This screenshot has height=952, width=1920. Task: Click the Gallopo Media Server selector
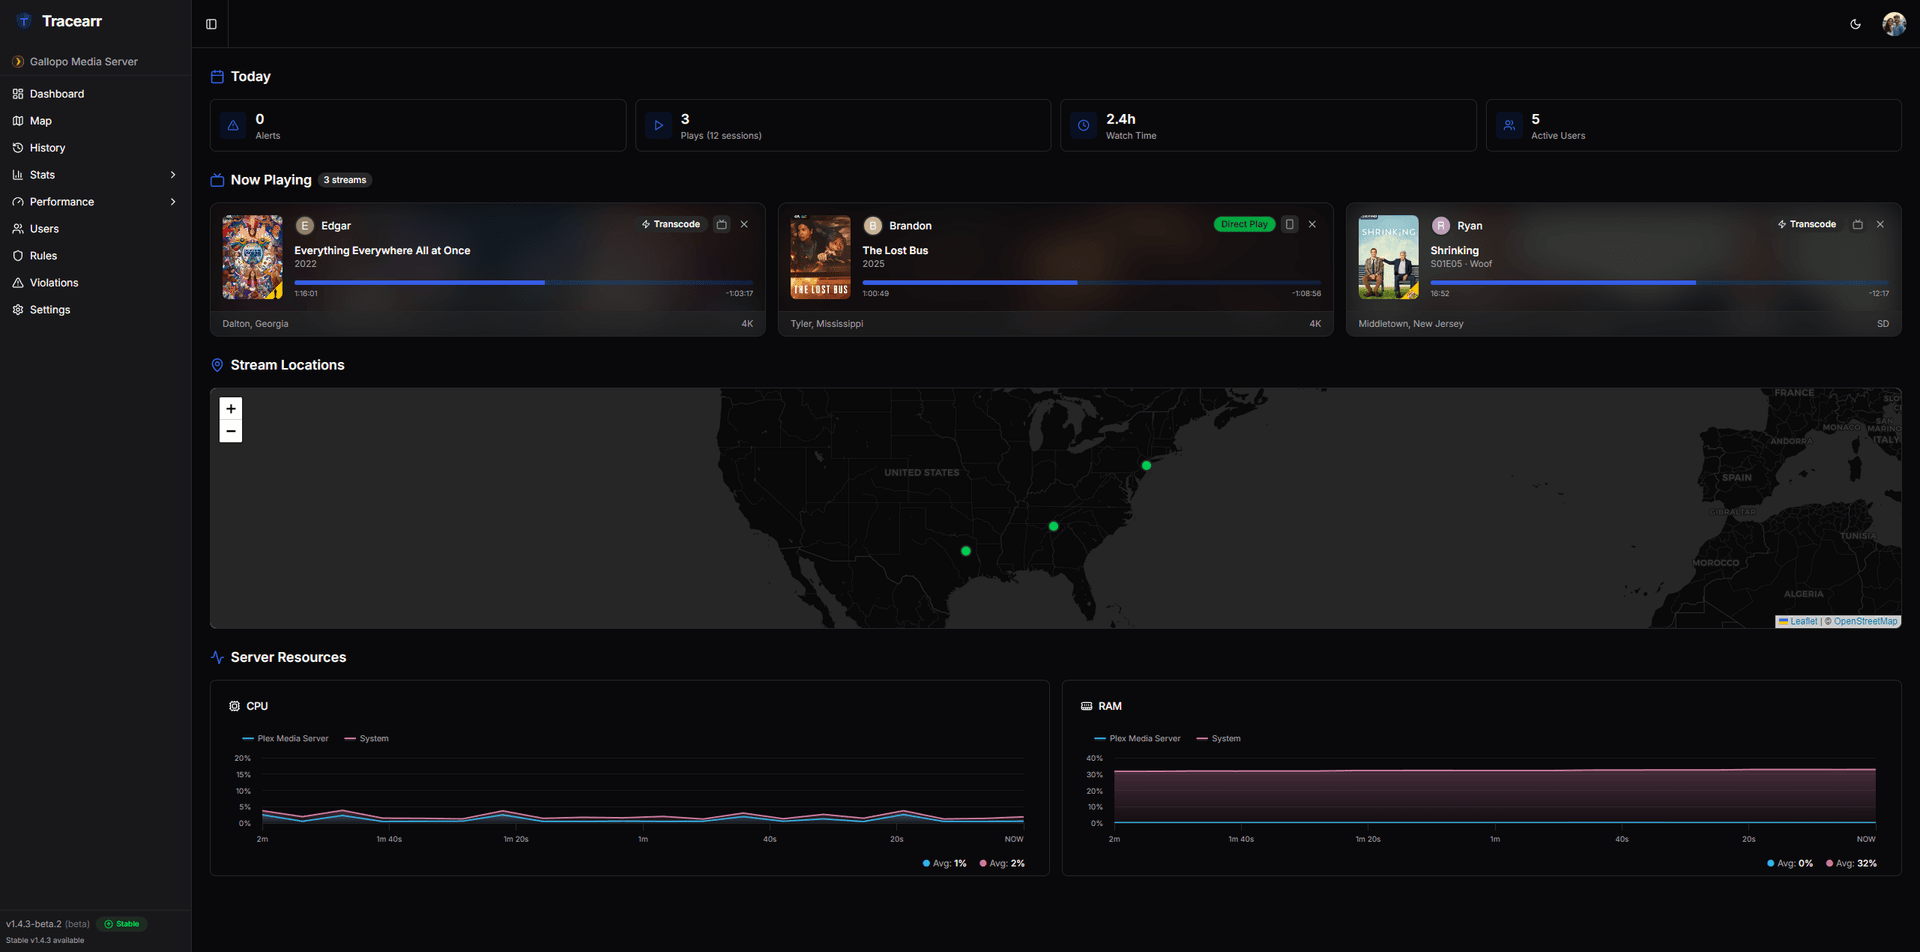click(x=84, y=61)
